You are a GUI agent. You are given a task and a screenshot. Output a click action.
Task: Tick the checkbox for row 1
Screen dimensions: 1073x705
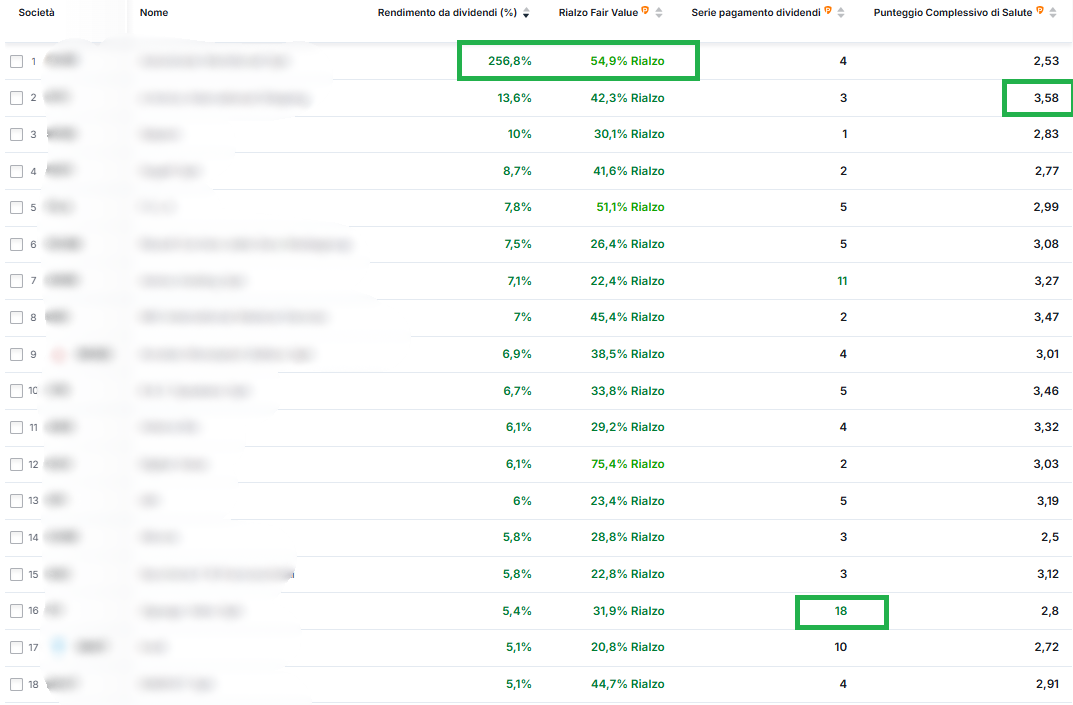(16, 62)
